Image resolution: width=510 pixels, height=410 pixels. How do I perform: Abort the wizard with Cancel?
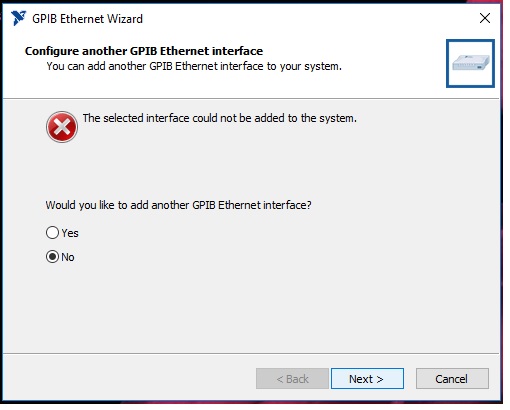pyautogui.click(x=452, y=379)
